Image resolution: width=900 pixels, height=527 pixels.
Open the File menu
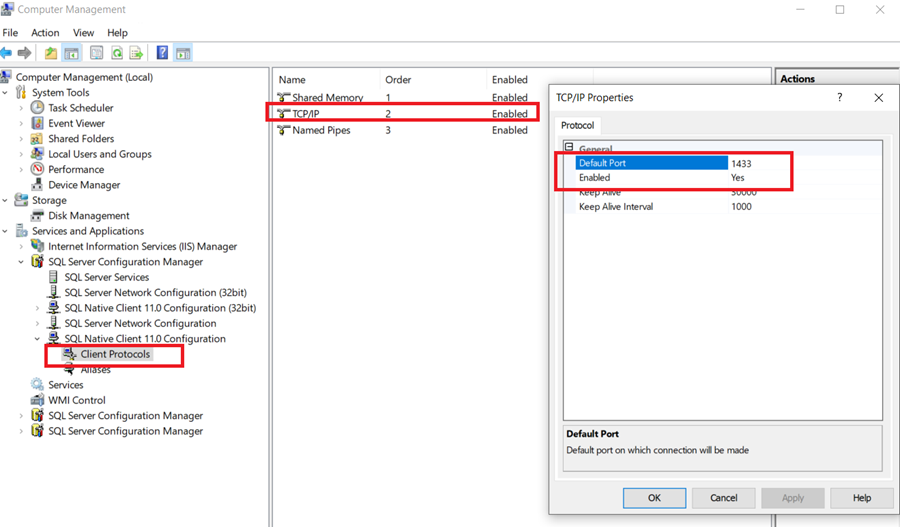[10, 33]
